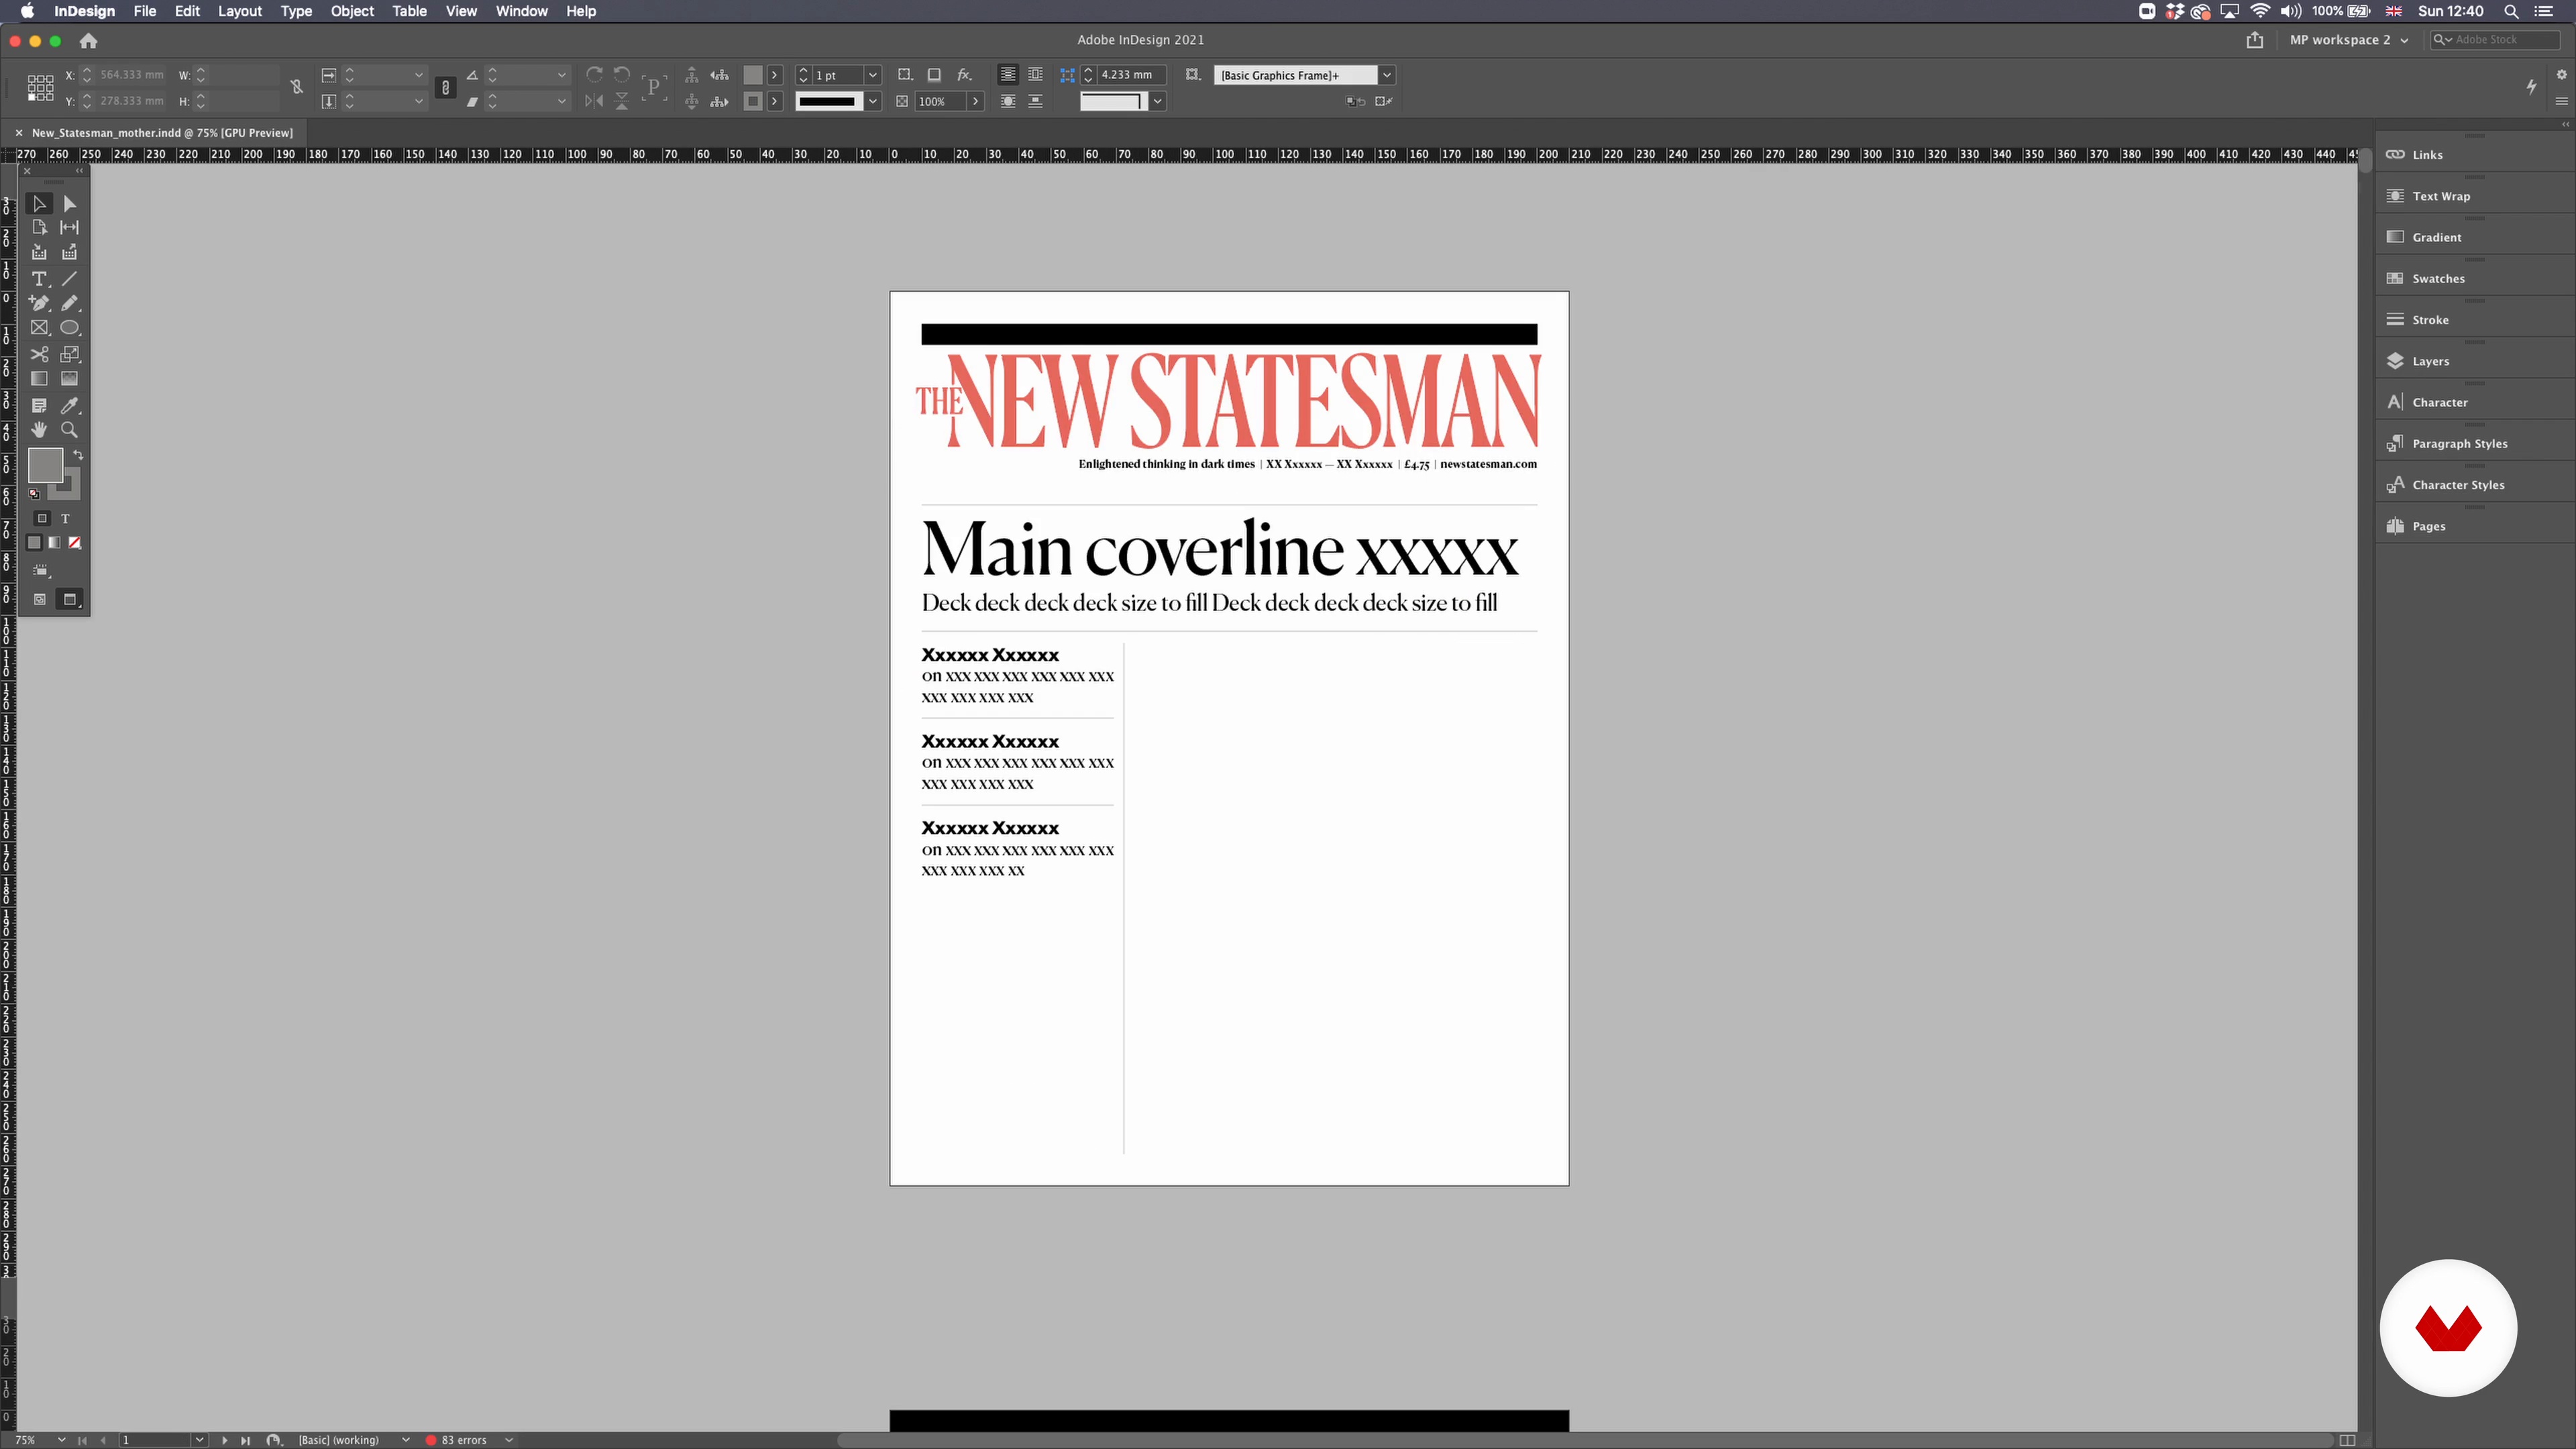Screen dimensions: 2576x1449
Task: Activate the Content Placer tool
Action: tap(69, 252)
